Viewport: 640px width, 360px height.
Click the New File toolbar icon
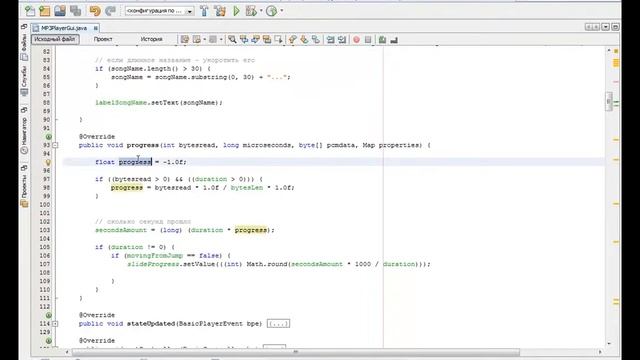pyautogui.click(x=30, y=11)
